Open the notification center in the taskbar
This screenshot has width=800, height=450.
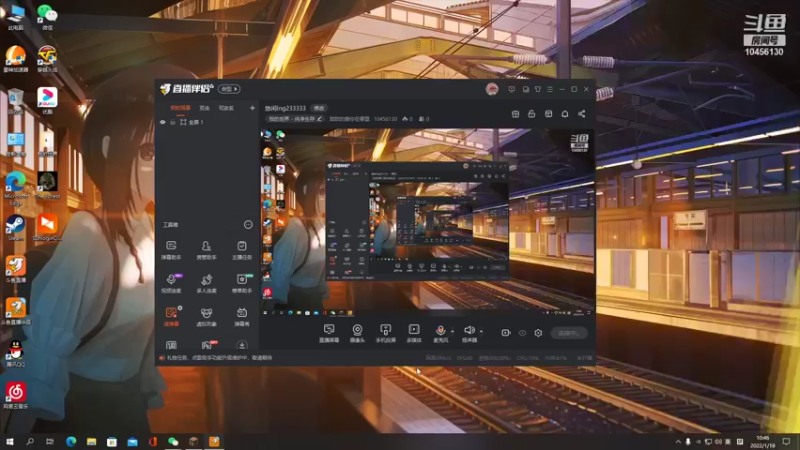pos(786,441)
